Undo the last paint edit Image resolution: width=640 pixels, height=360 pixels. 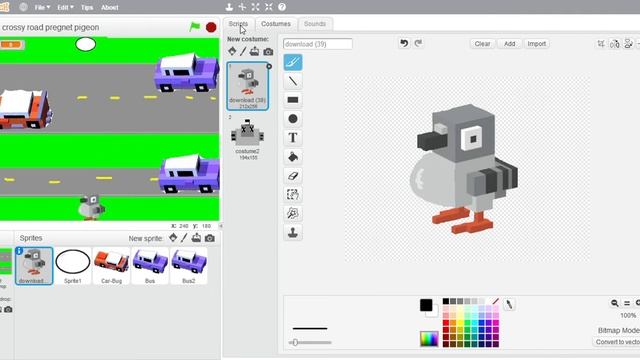pyautogui.click(x=404, y=43)
